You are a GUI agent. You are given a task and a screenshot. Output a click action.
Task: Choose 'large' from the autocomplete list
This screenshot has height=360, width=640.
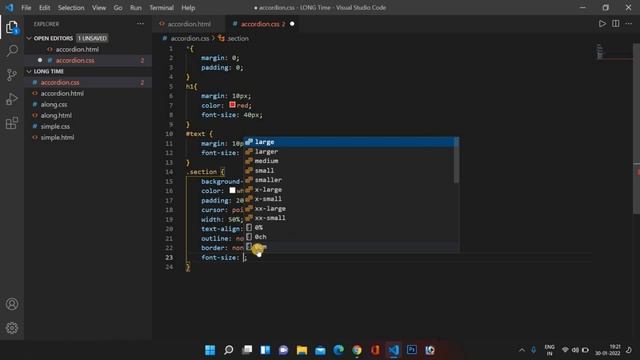click(x=351, y=142)
